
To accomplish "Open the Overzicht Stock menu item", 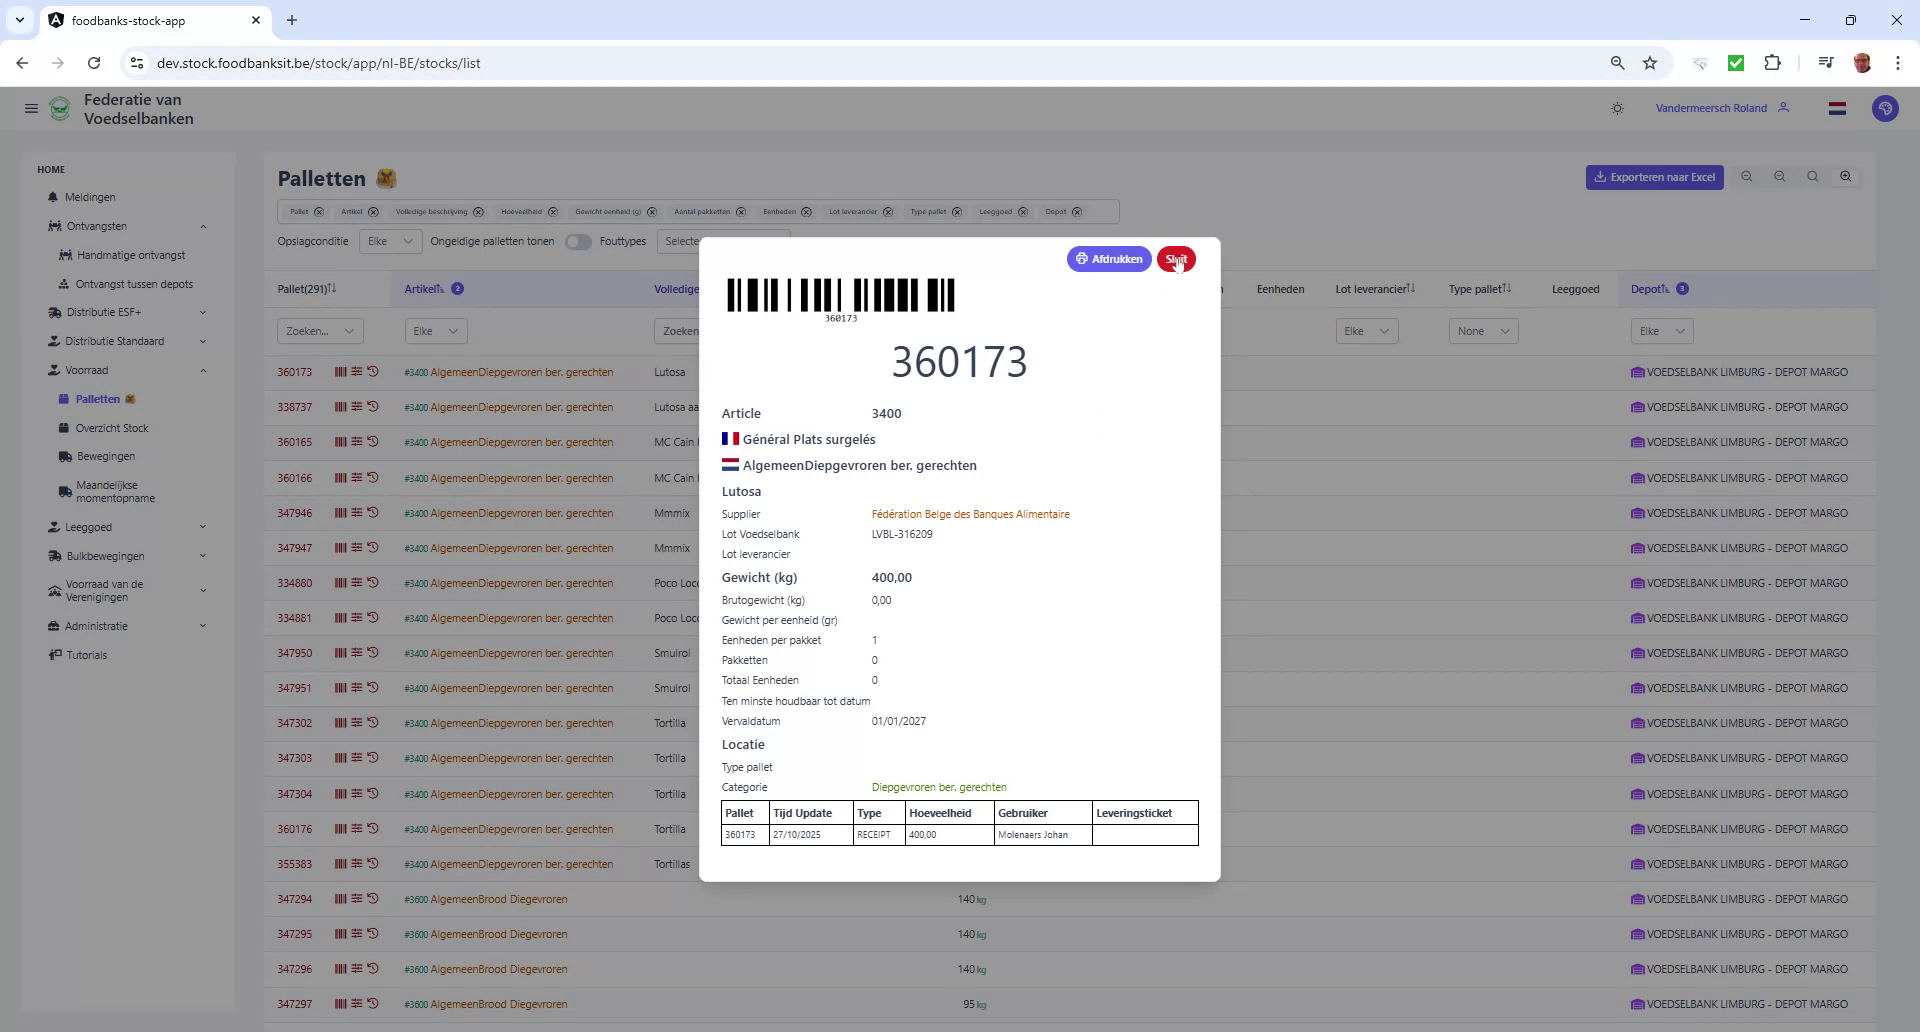I will (x=112, y=427).
